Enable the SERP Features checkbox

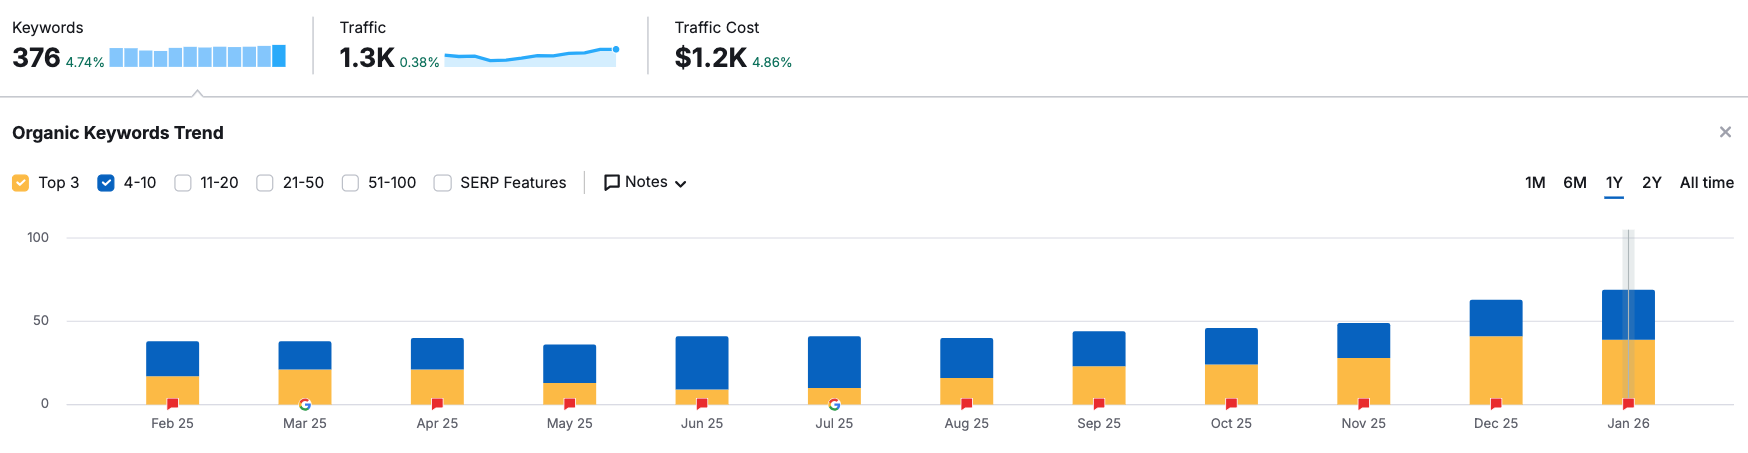pyautogui.click(x=443, y=183)
